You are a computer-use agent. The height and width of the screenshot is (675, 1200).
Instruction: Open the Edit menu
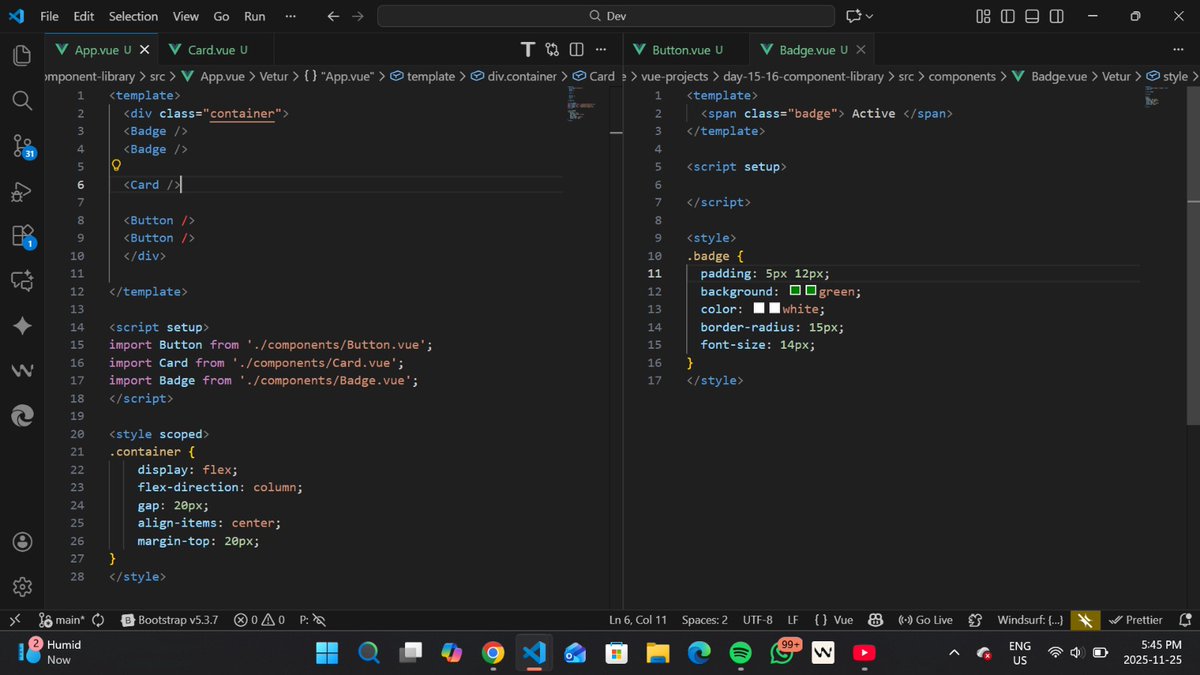[x=84, y=16]
